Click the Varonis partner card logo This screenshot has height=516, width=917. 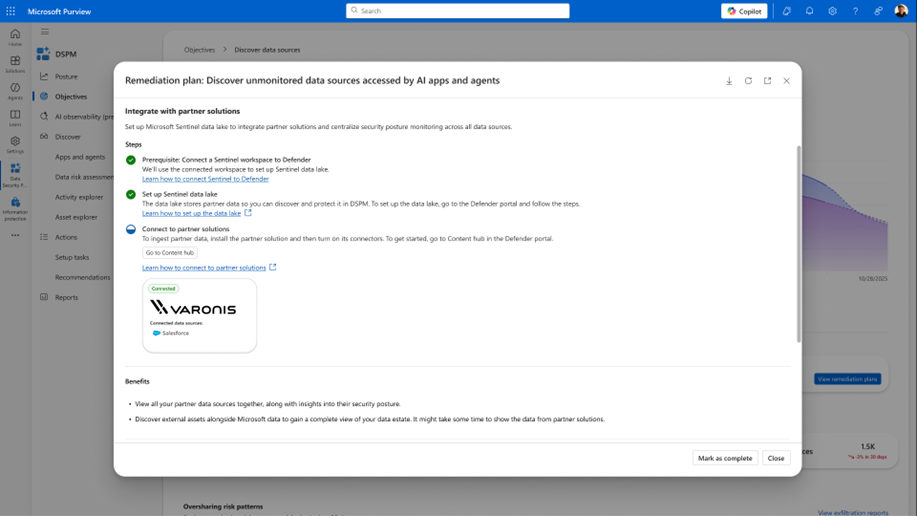point(193,308)
